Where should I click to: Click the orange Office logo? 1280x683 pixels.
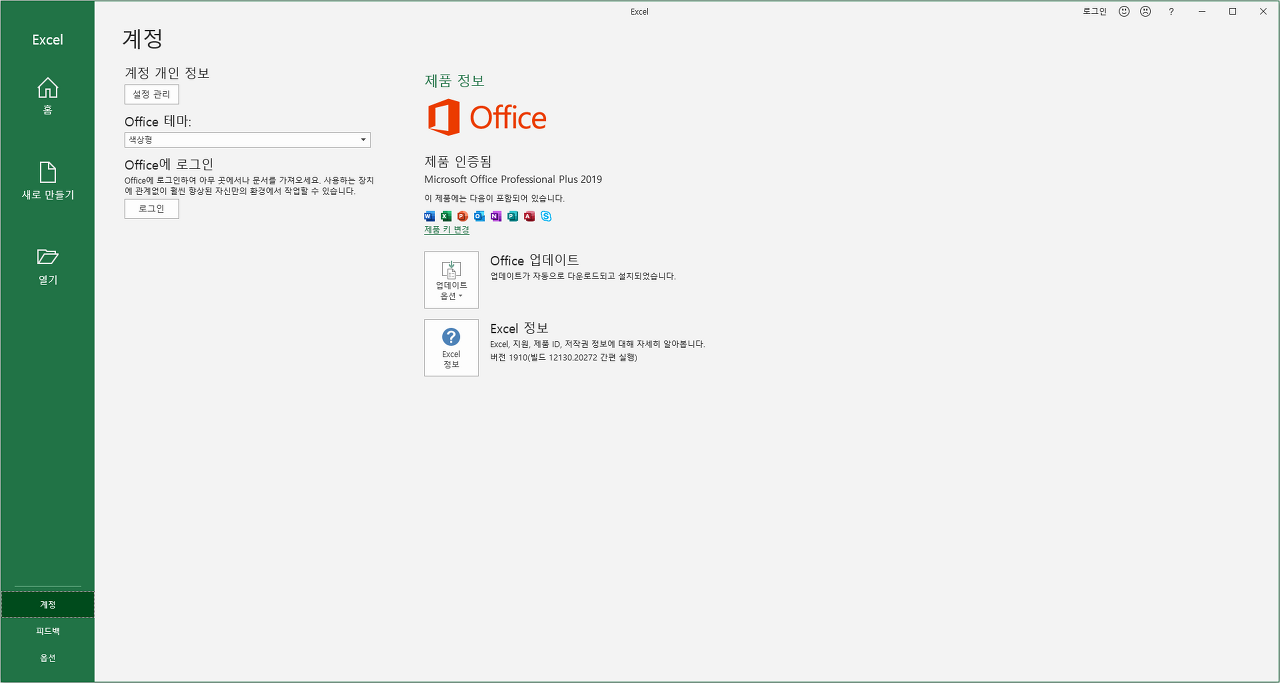(x=487, y=118)
